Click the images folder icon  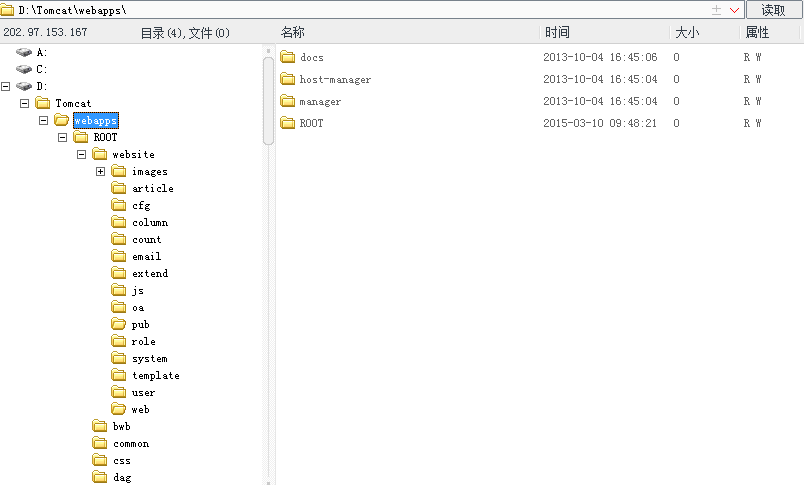pos(118,170)
